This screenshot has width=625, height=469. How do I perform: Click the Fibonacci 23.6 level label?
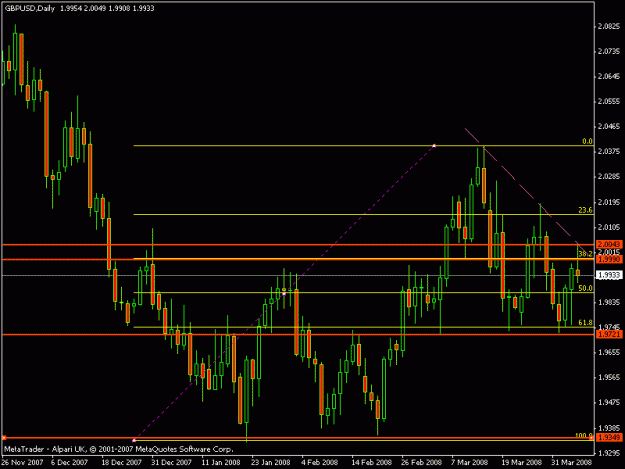coord(585,210)
